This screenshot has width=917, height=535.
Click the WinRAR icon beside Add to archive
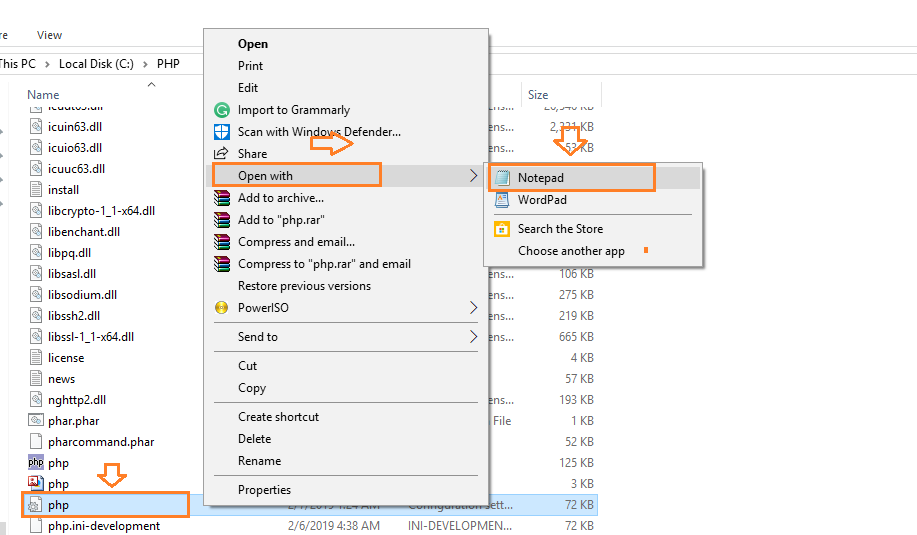221,198
